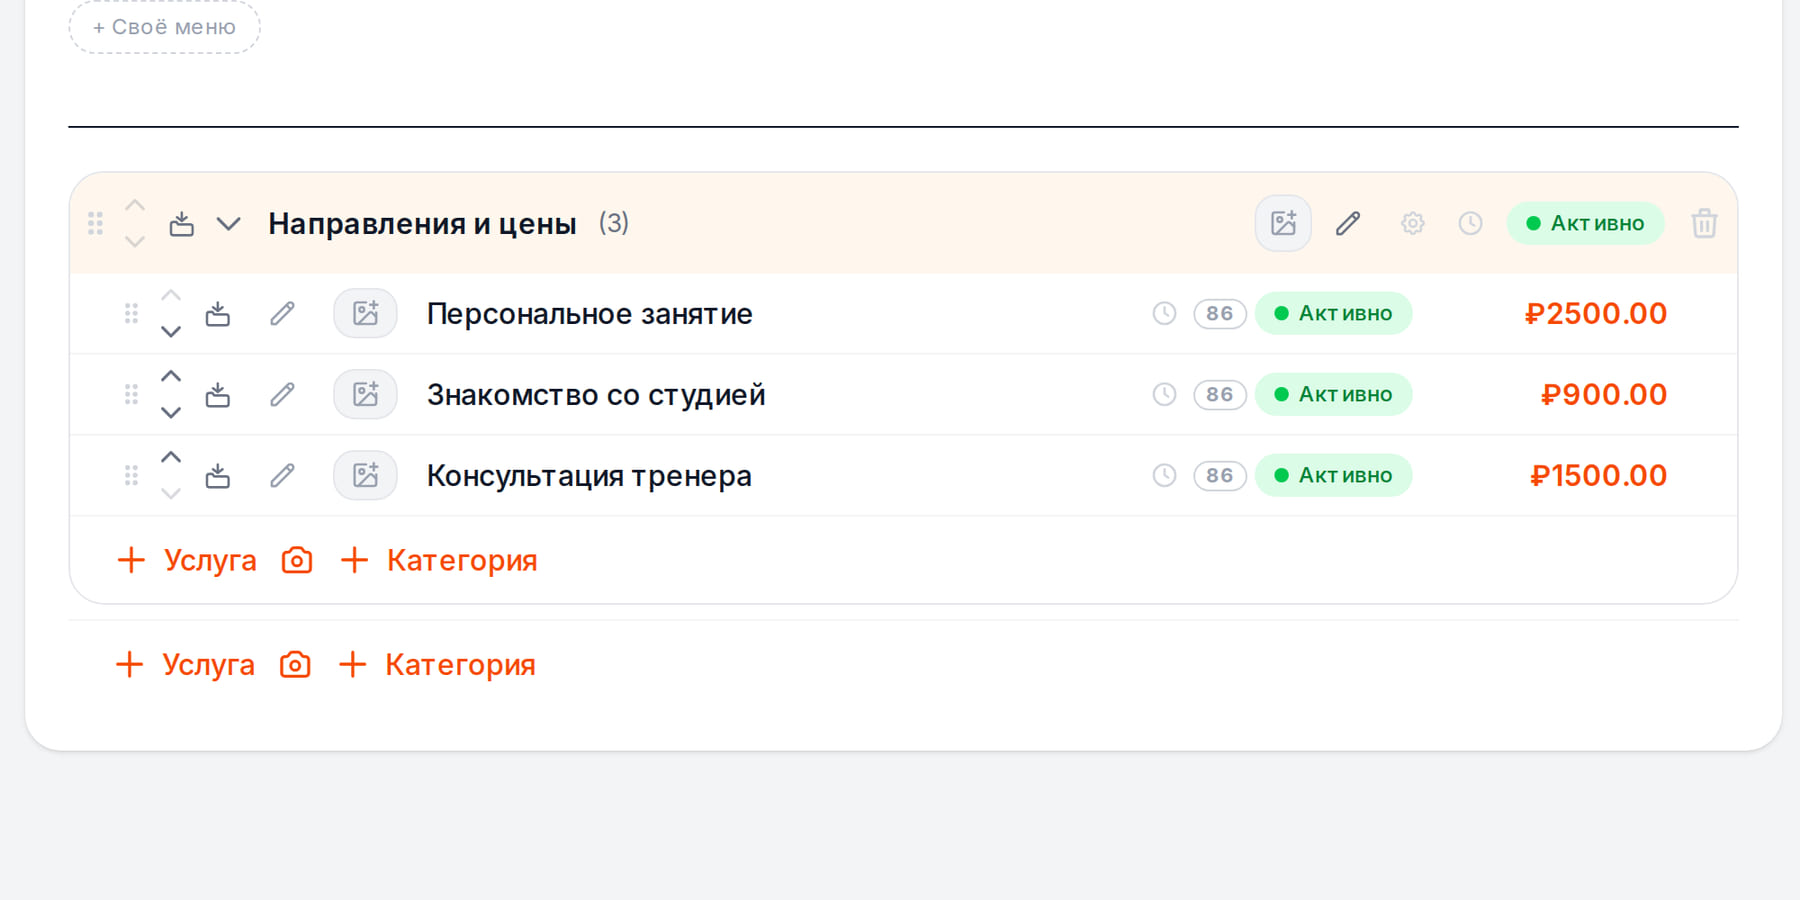Add image to 'Направления и цены' category
Viewport: 1800px width, 900px height.
(x=1283, y=223)
